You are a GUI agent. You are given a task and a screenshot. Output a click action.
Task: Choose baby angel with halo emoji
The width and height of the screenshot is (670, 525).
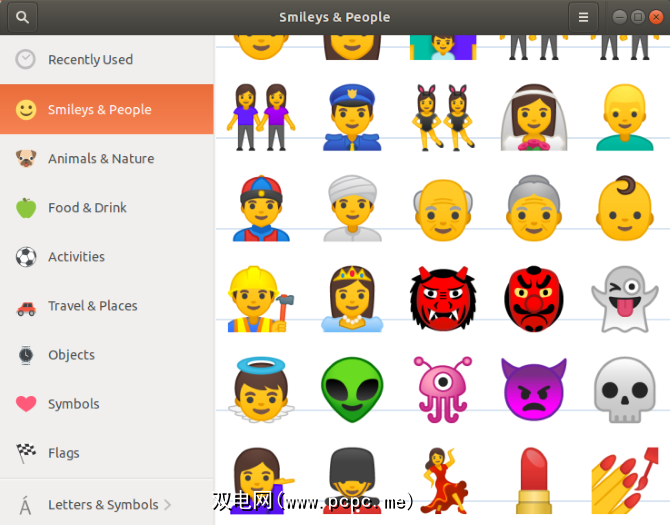261,390
